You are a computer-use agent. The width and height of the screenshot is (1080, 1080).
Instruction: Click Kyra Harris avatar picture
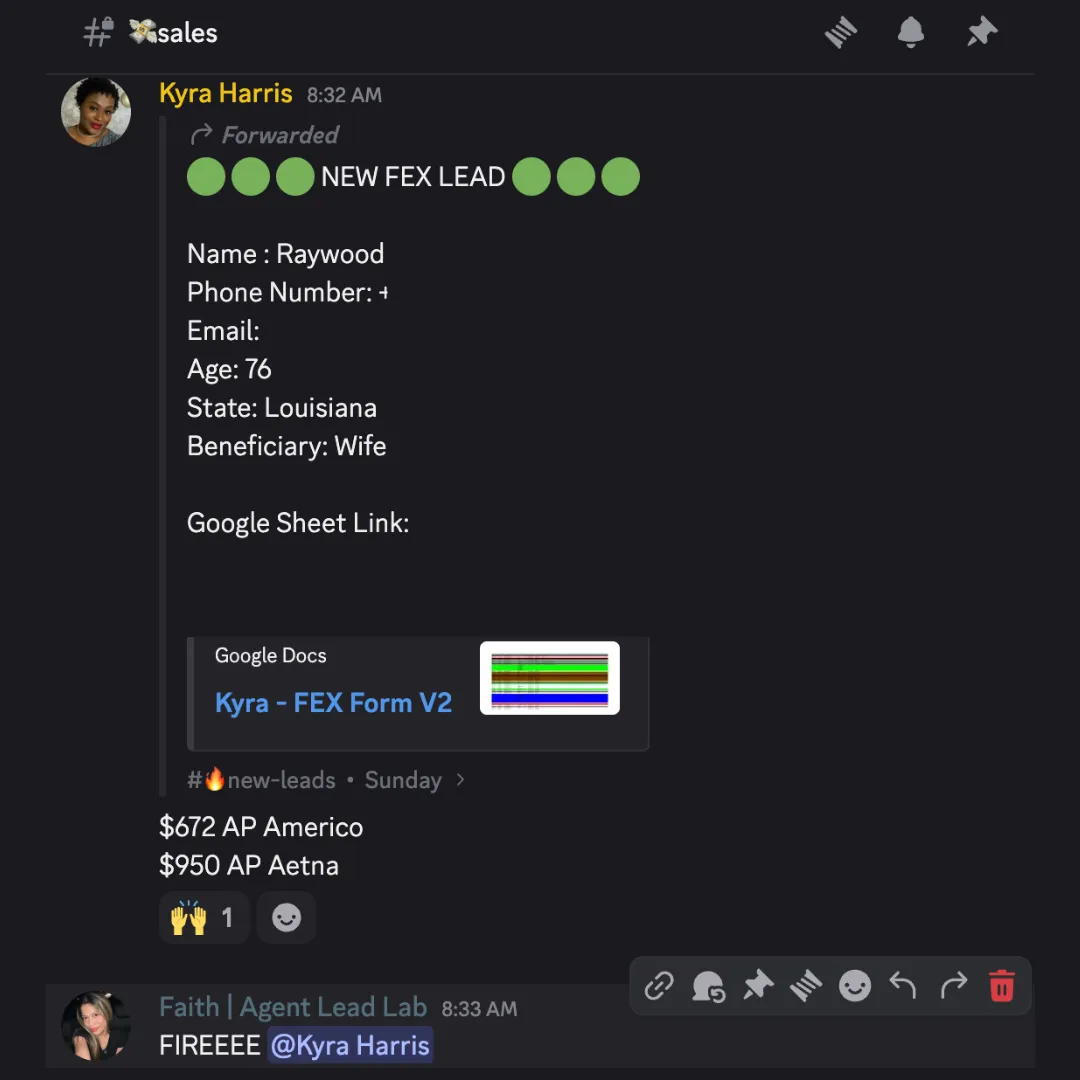point(96,112)
